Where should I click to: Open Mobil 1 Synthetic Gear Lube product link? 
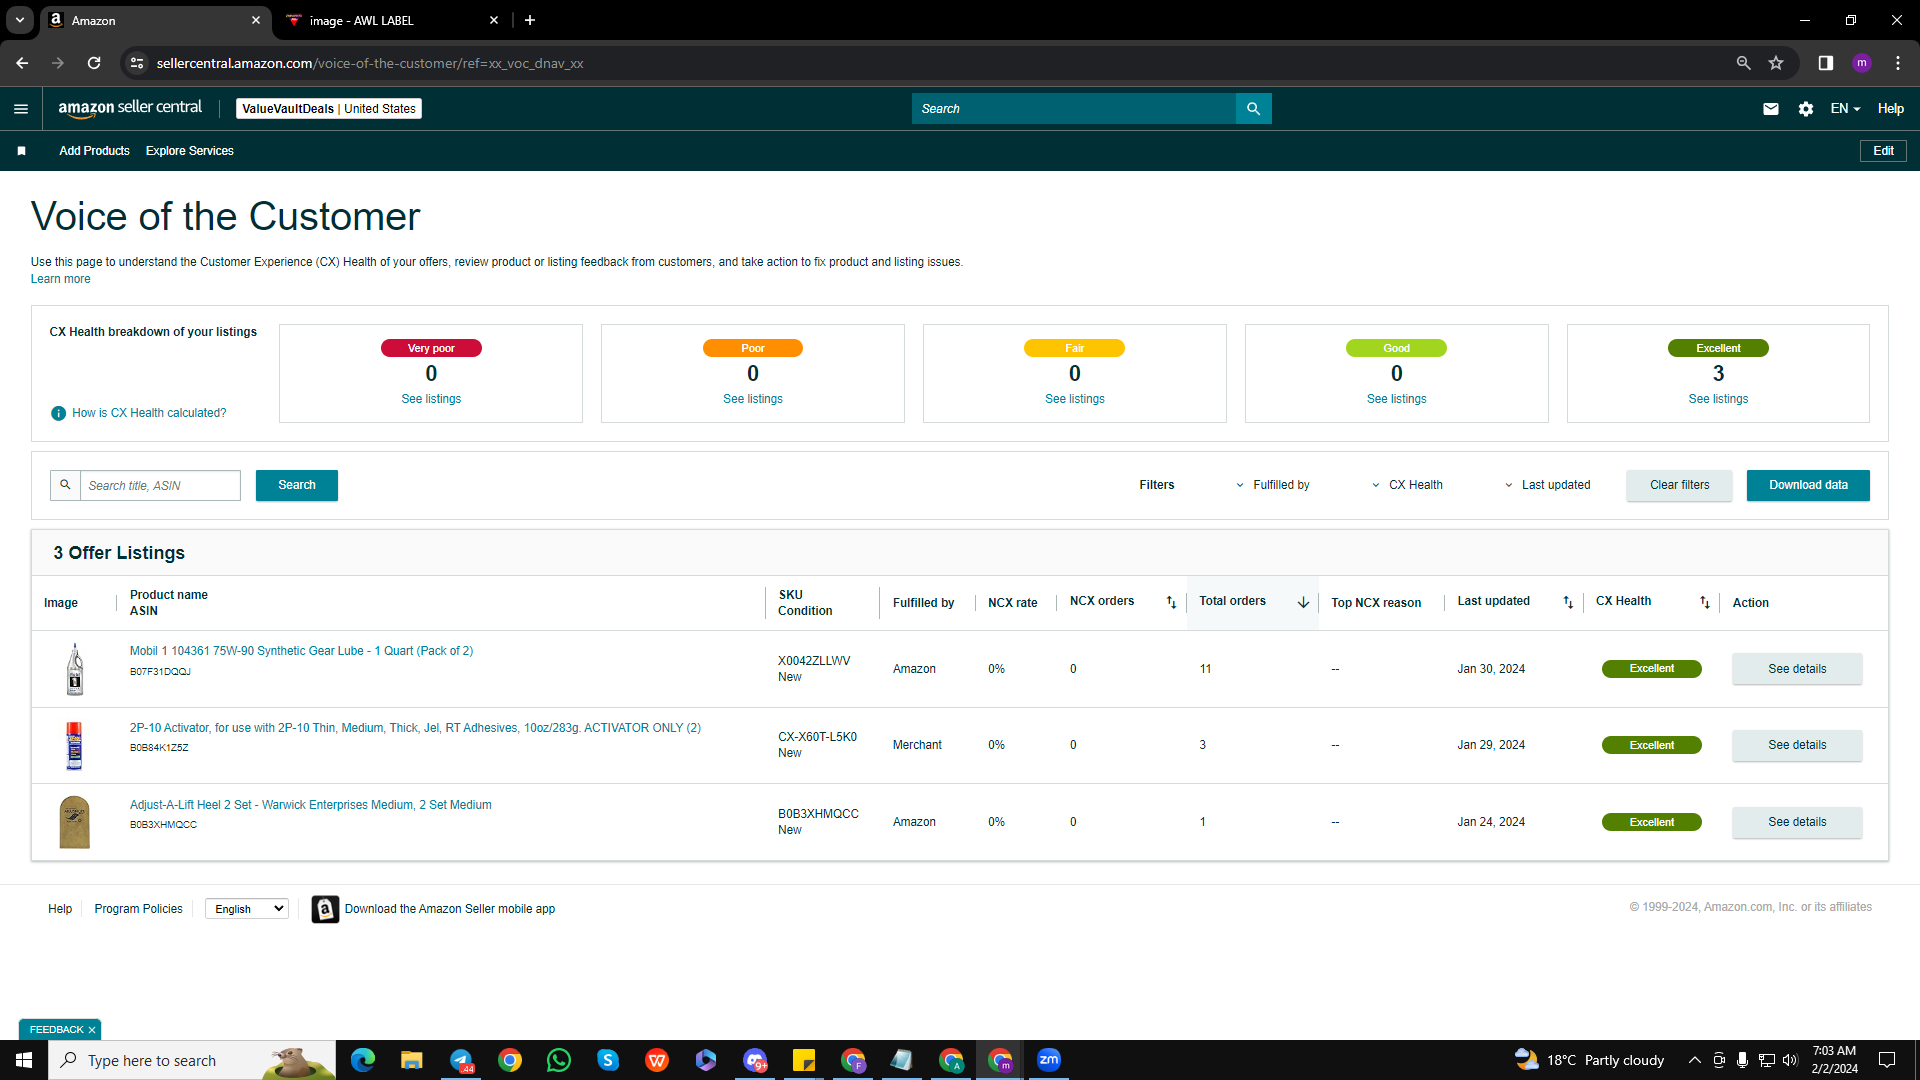pos(301,651)
